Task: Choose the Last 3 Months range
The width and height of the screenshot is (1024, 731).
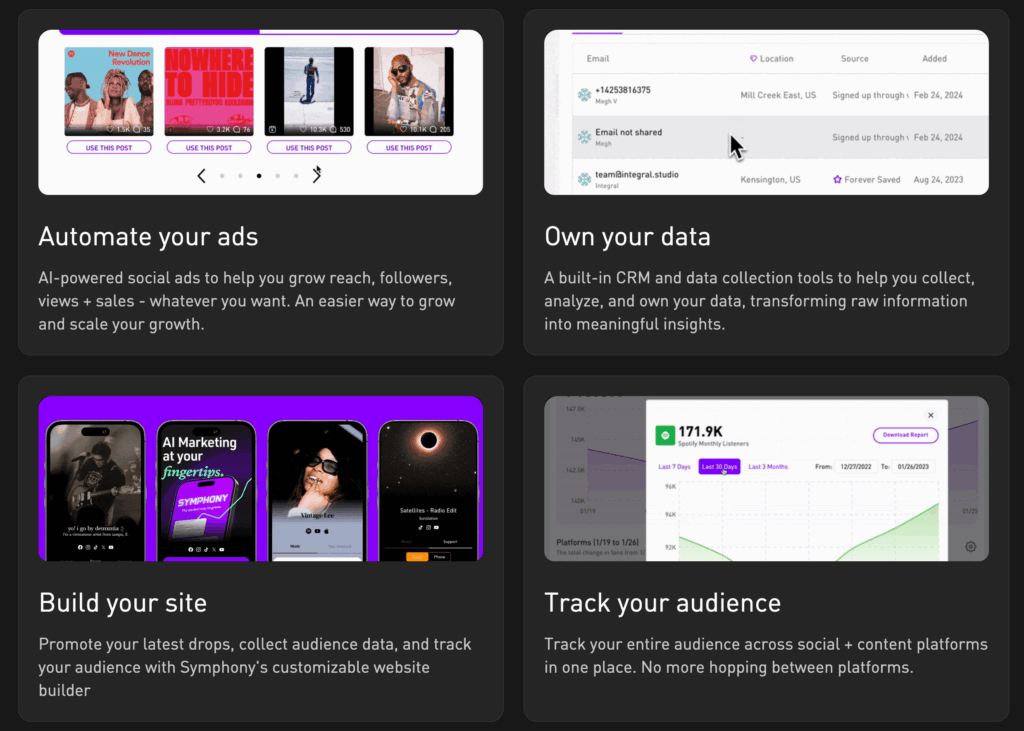Action: point(768,467)
